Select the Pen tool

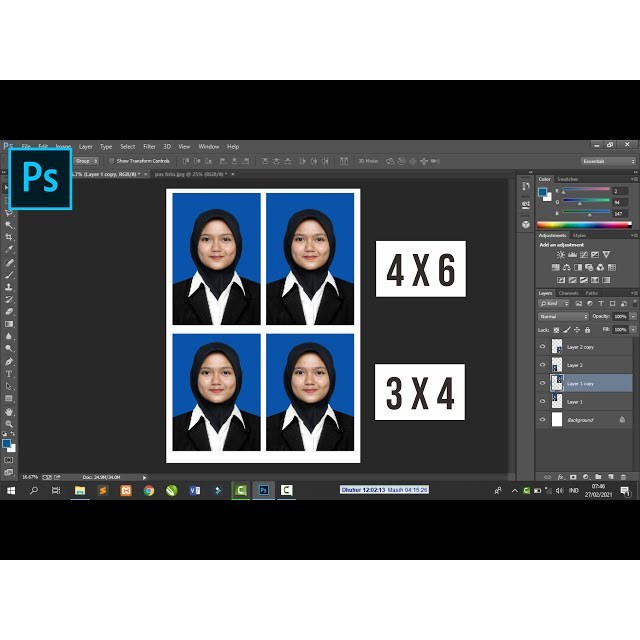(9, 362)
